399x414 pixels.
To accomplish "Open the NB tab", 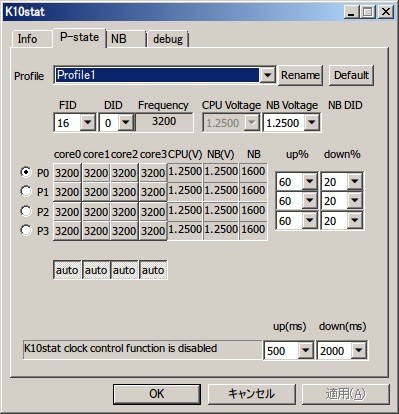I will (126, 39).
